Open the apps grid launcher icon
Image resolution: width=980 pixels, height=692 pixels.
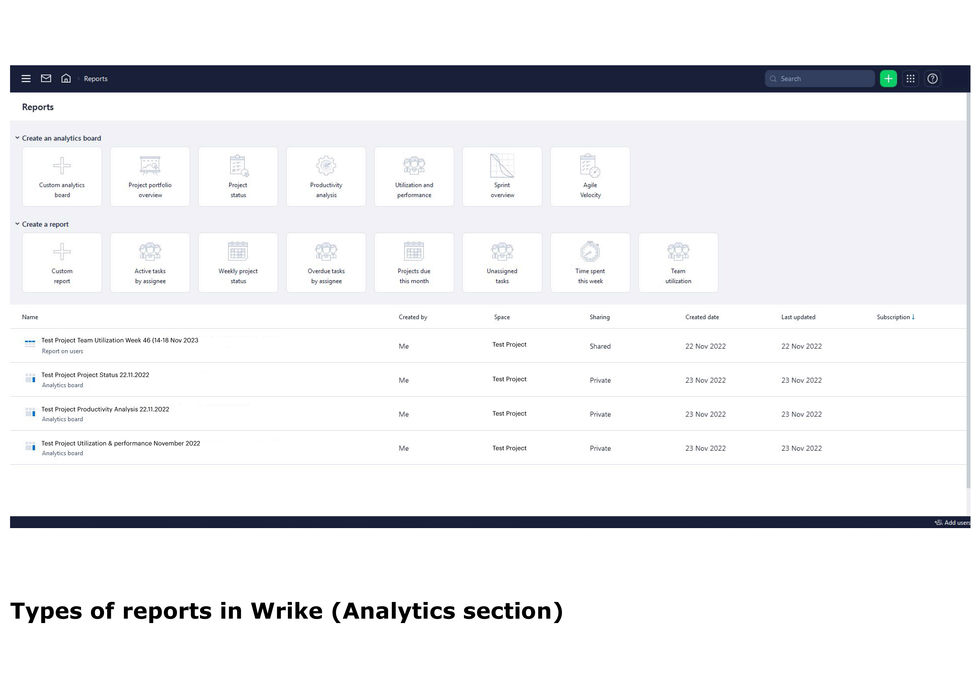tap(911, 79)
